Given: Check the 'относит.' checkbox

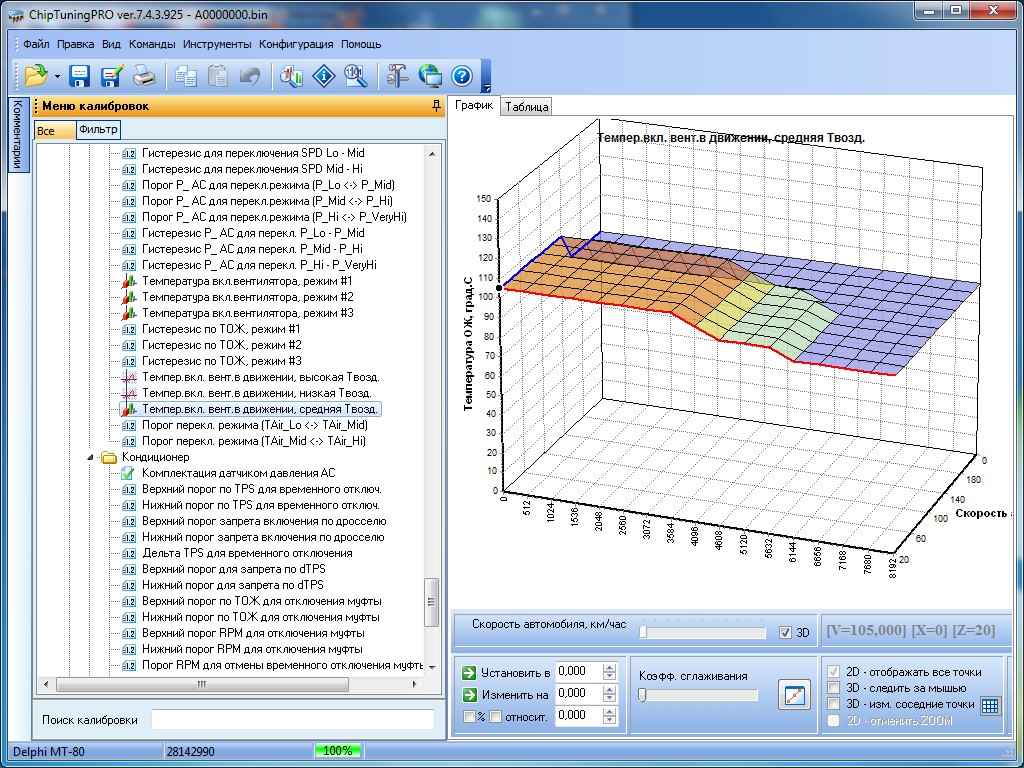Looking at the screenshot, I should 495,716.
